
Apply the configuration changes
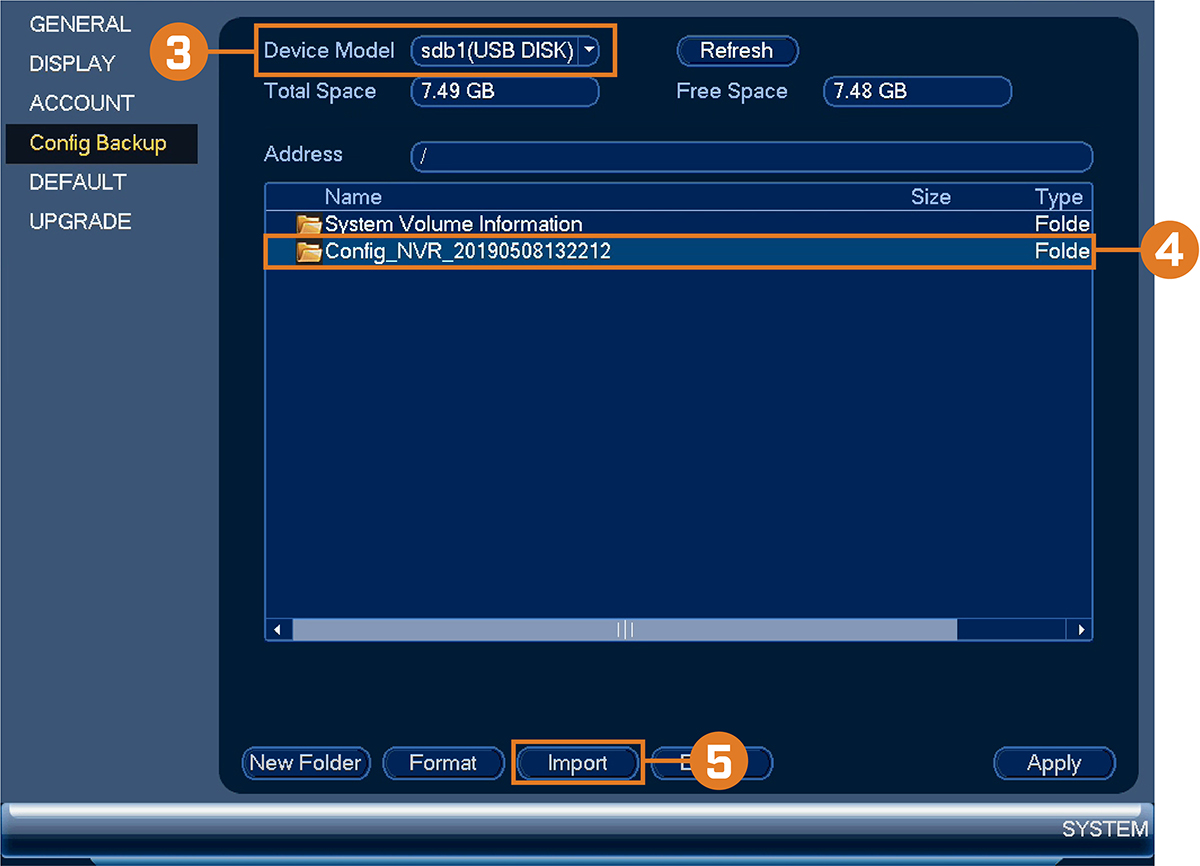[x=1054, y=763]
